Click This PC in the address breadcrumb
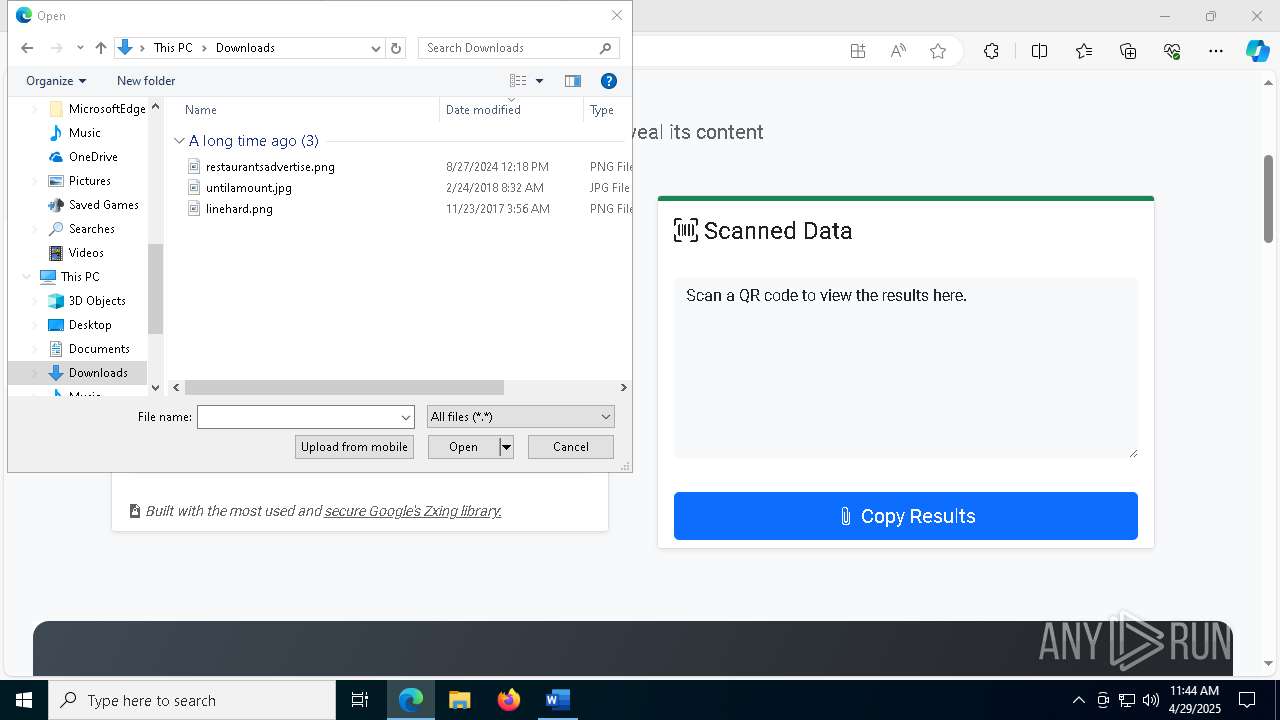The width and height of the screenshot is (1280, 720). tap(173, 48)
